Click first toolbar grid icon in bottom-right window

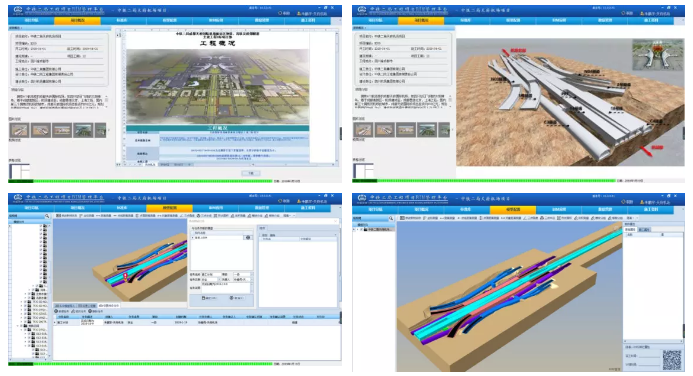click(x=402, y=218)
